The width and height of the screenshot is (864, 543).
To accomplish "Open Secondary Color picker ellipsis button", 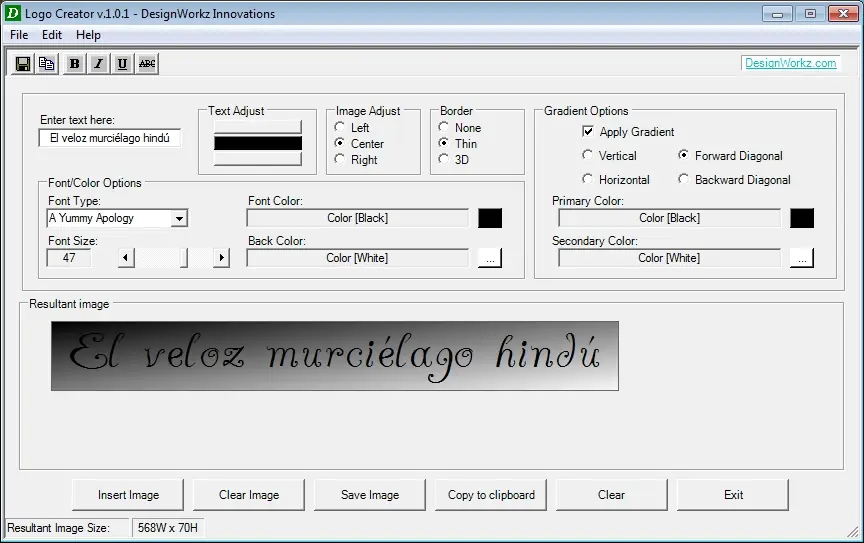I will point(802,258).
